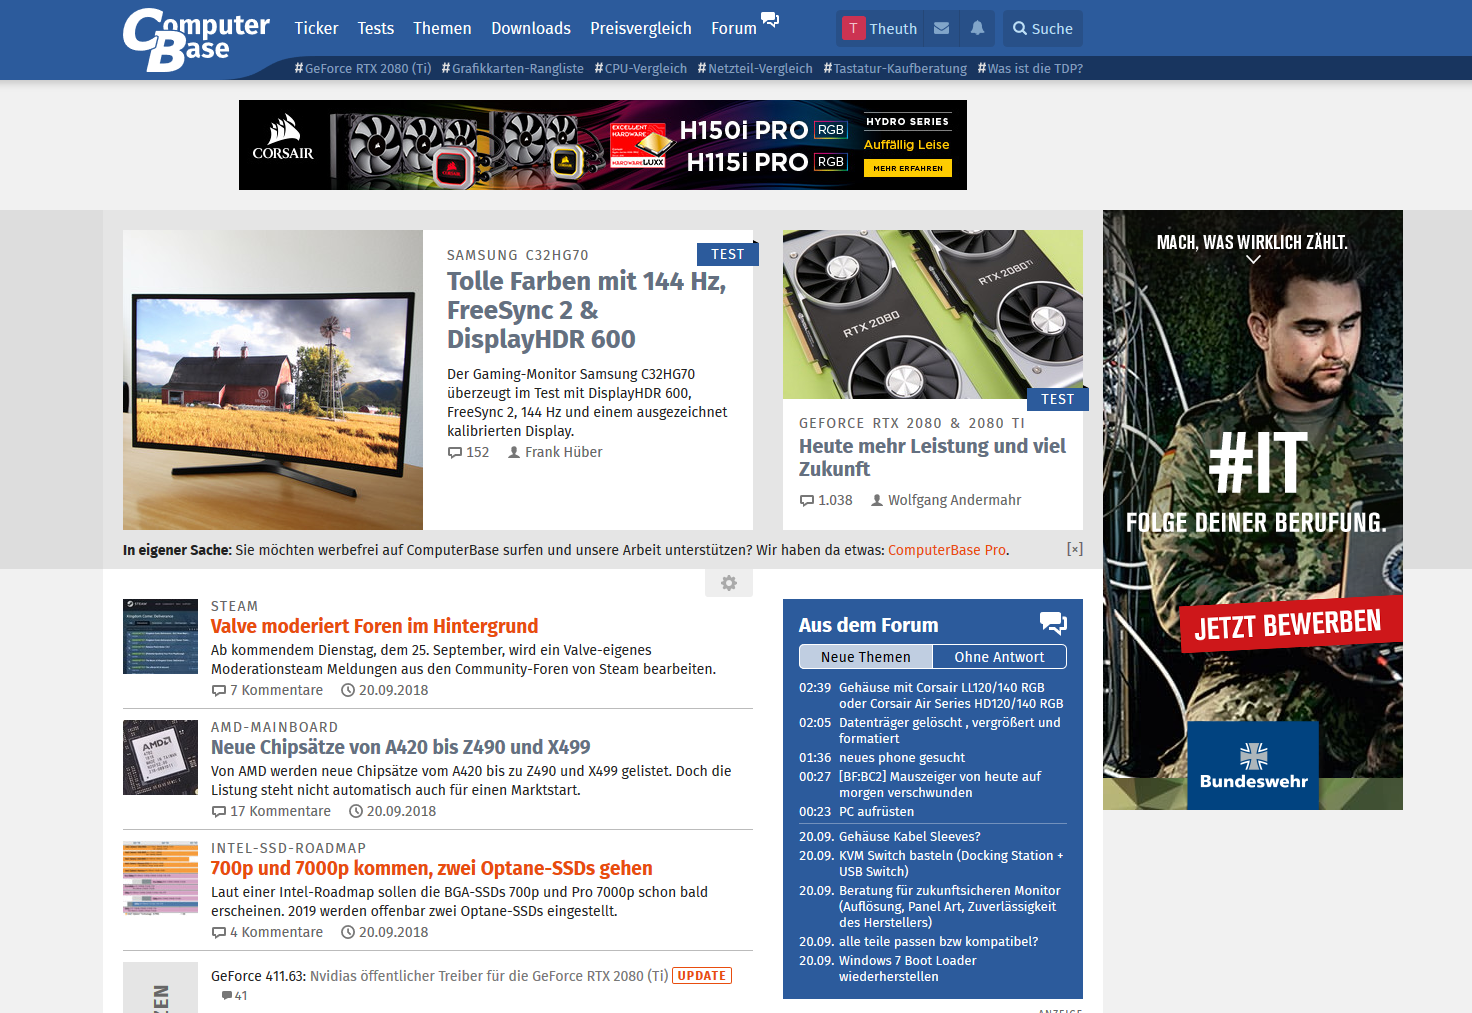1472x1013 pixels.
Task: Open the Themen menu
Action: tap(442, 28)
